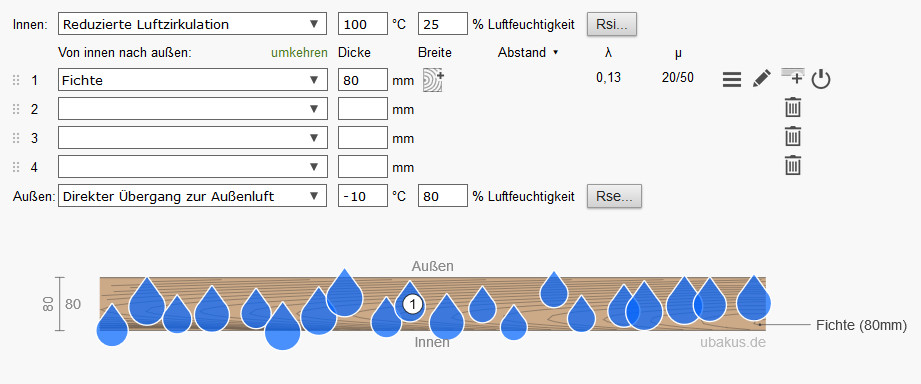Edit the Fichte layer with pencil icon
The image size is (921, 384).
pos(762,79)
